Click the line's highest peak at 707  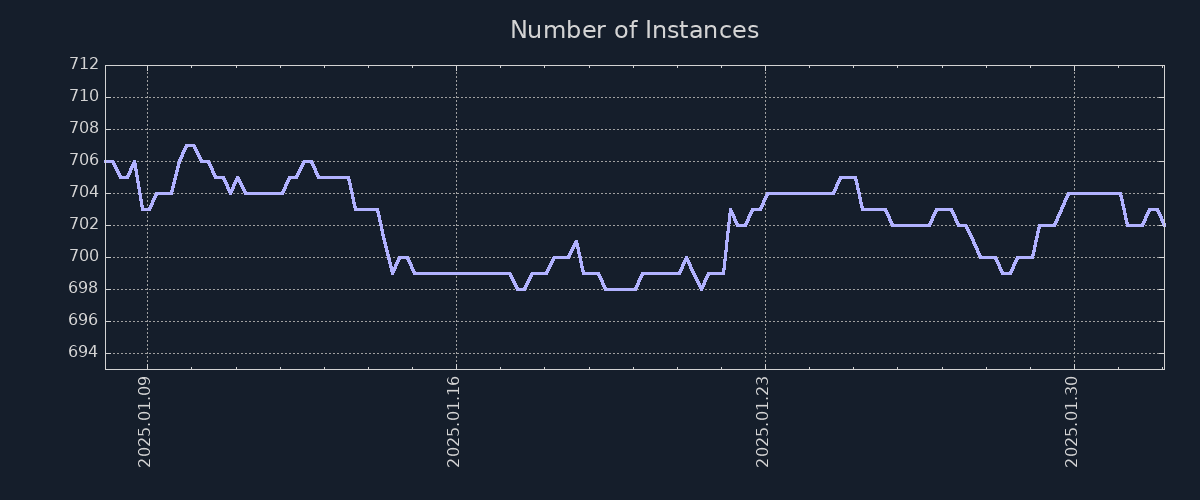pyautogui.click(x=189, y=145)
